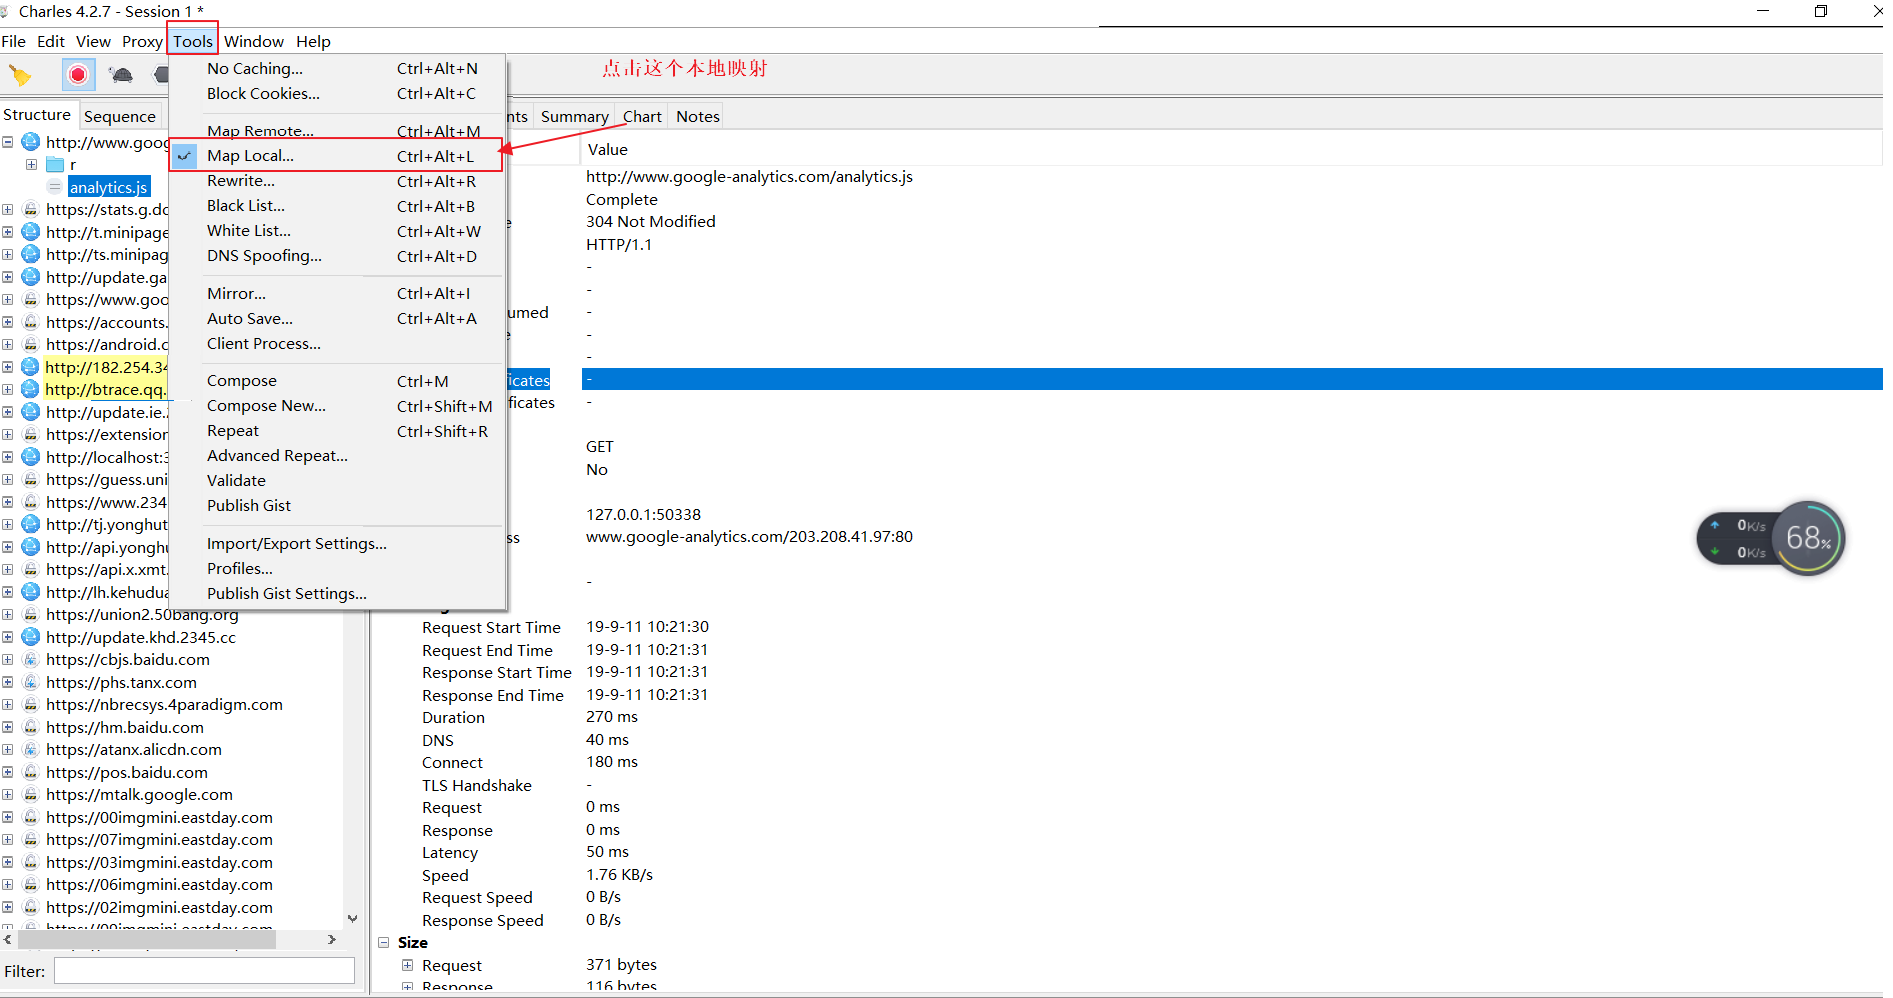
Task: Switch to the Structure tab
Action: [x=38, y=115]
